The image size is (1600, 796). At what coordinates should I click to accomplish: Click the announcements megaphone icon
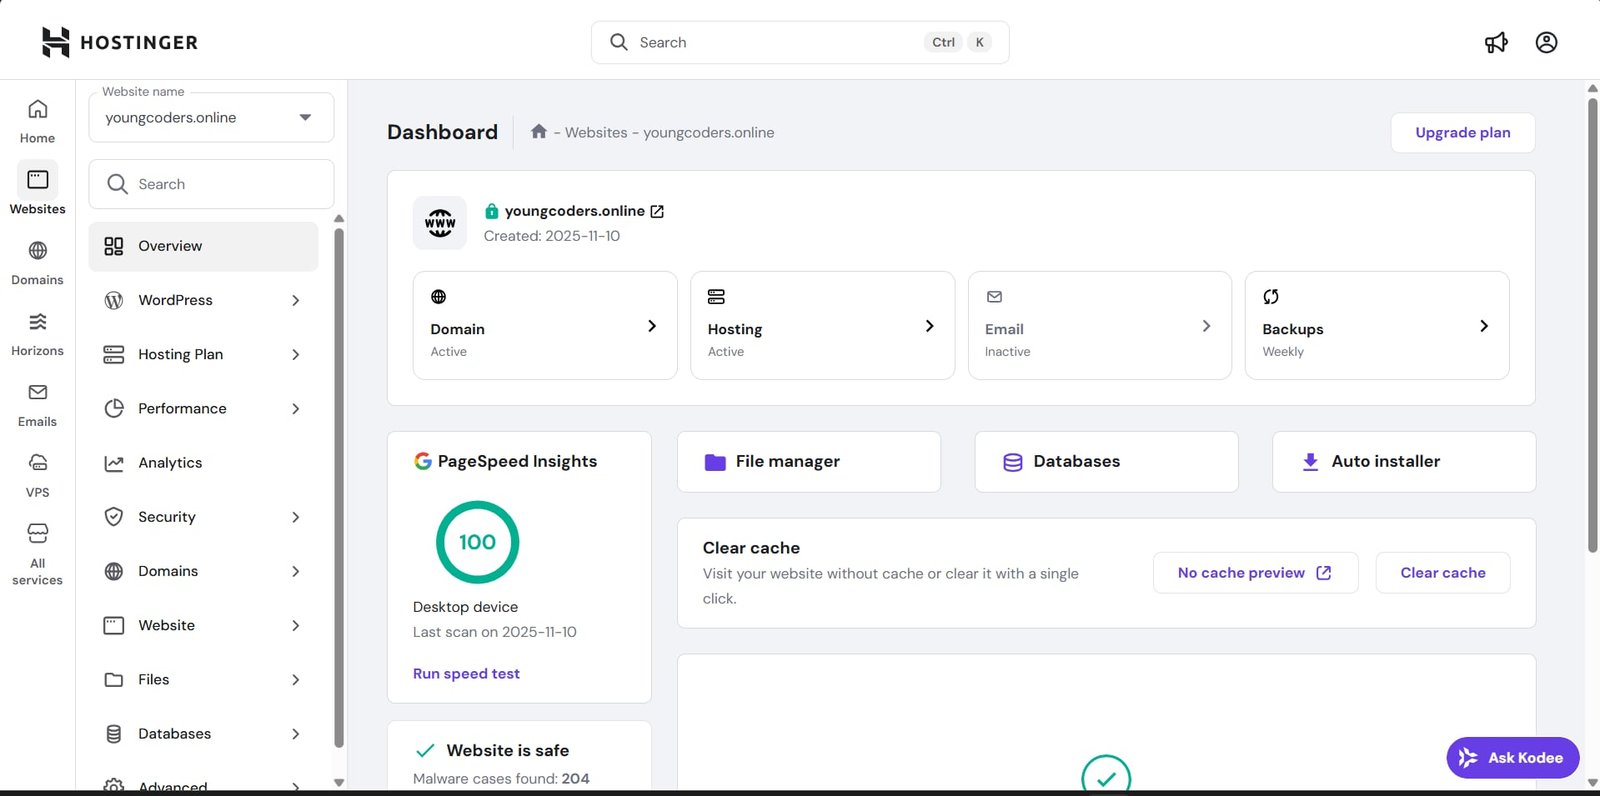pyautogui.click(x=1496, y=42)
